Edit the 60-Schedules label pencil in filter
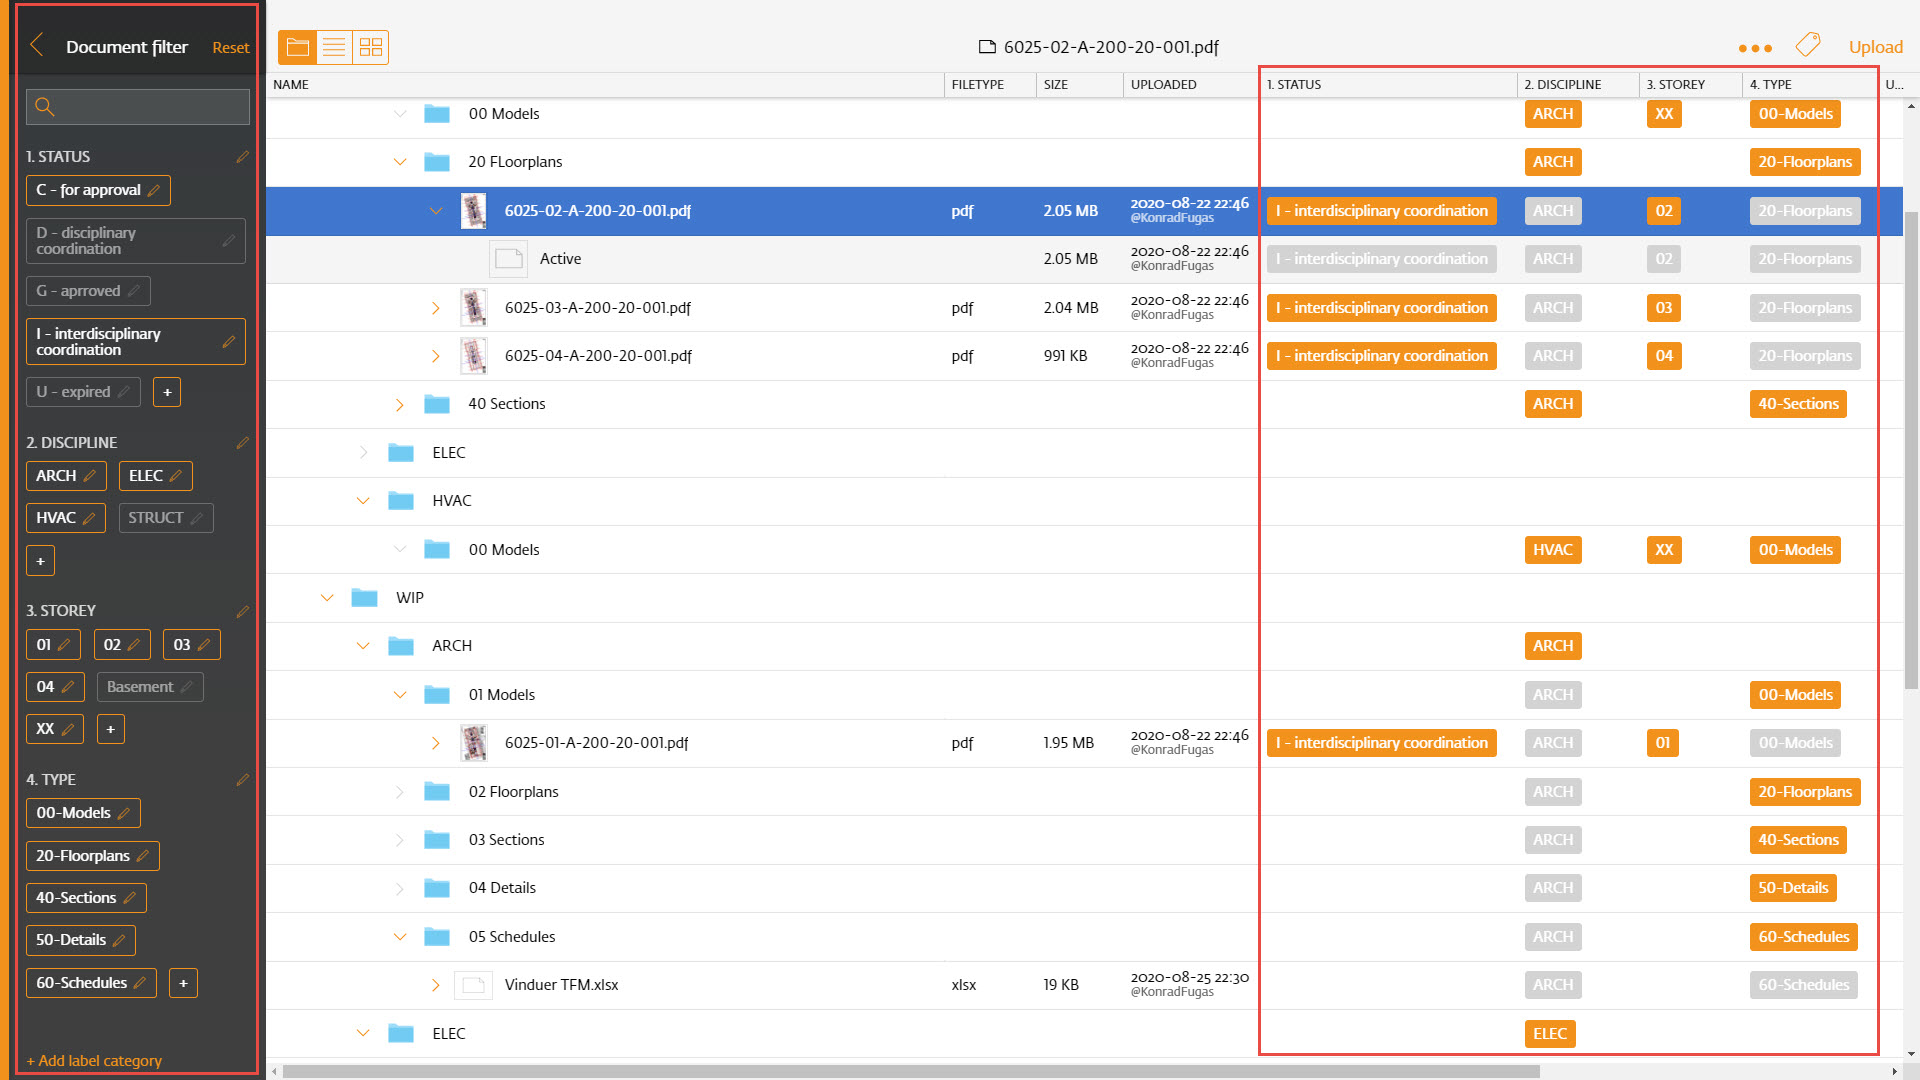 (x=140, y=983)
